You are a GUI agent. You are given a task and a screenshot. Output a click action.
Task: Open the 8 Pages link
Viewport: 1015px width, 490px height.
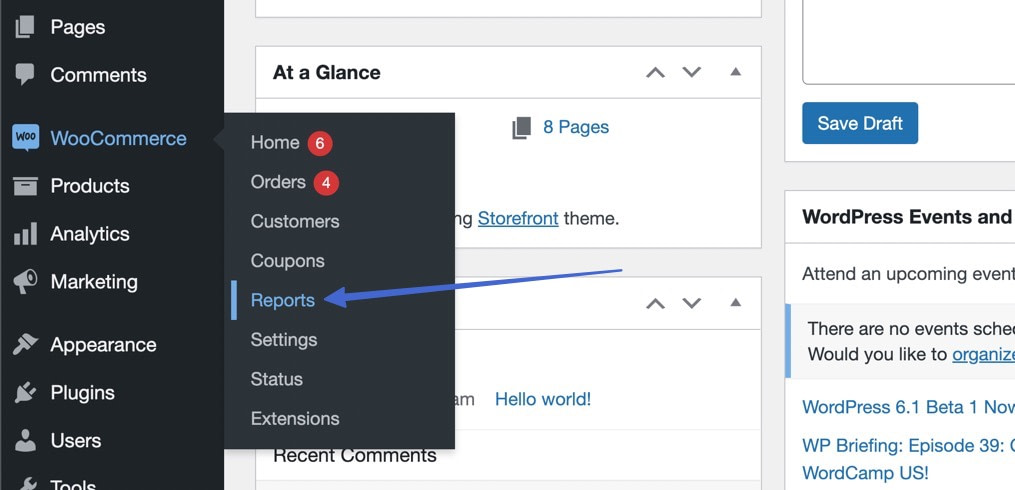pos(575,127)
